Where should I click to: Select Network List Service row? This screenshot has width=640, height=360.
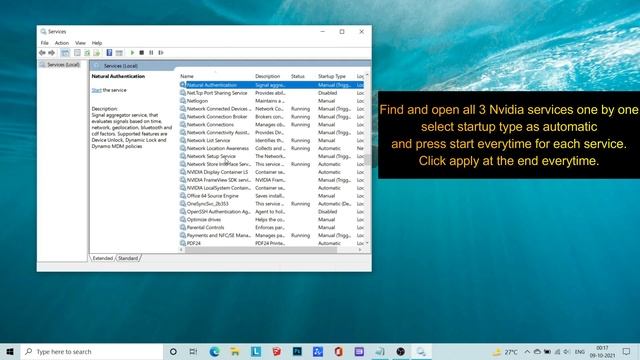[x=271, y=140]
